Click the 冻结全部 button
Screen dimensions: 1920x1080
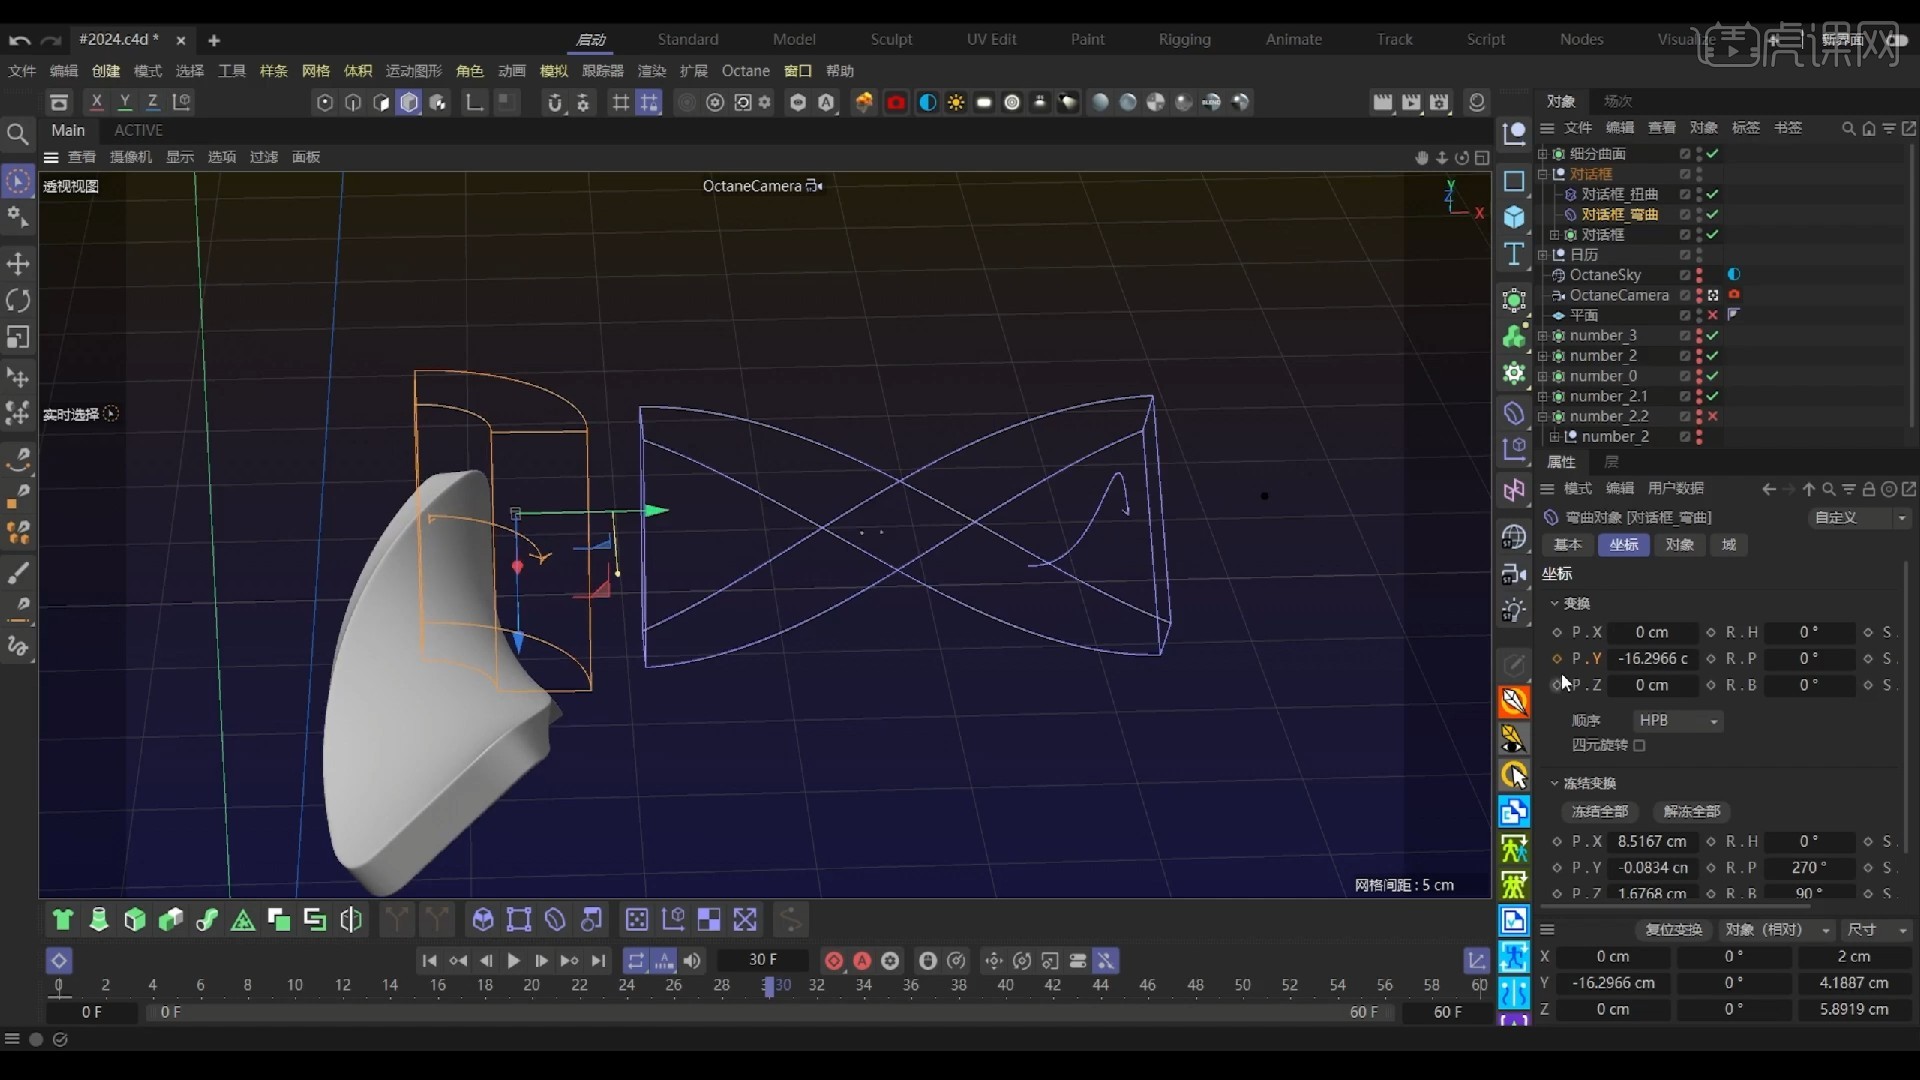pos(1600,811)
